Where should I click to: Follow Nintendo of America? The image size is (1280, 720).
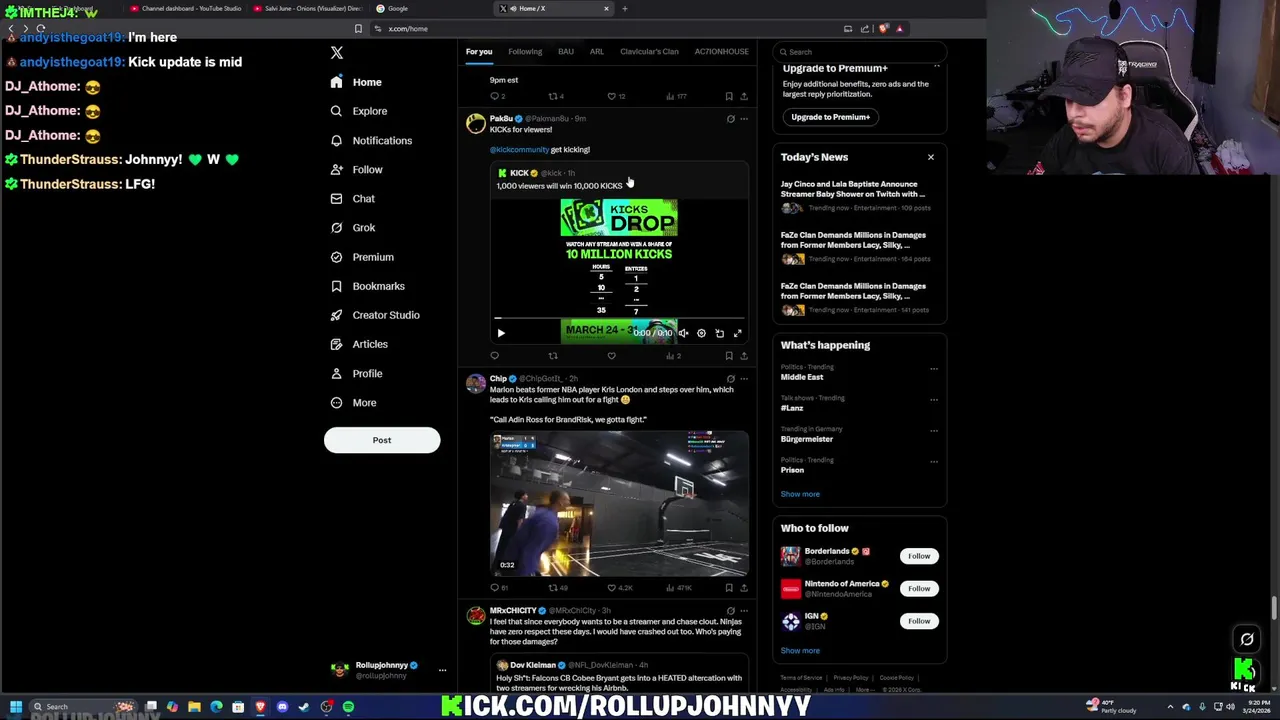pyautogui.click(x=919, y=588)
